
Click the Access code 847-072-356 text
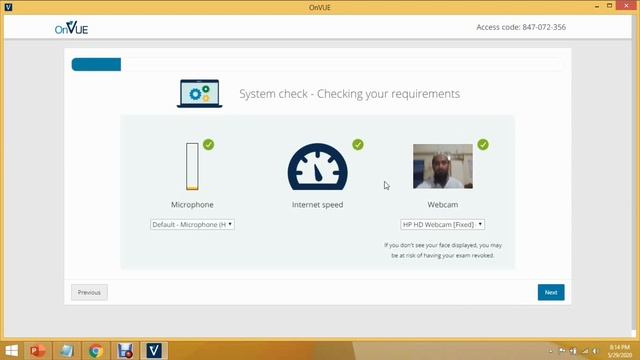point(521,27)
